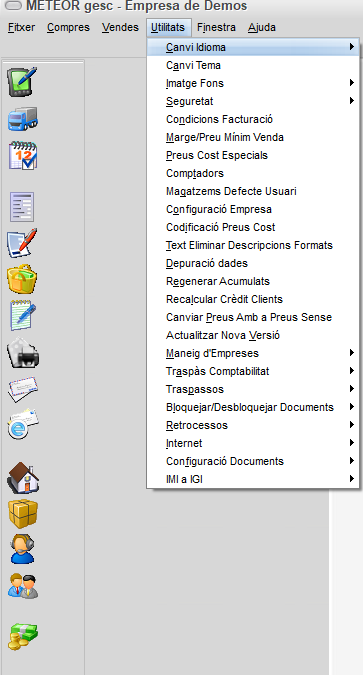Open the calendar with checkmark icon

tap(22, 155)
